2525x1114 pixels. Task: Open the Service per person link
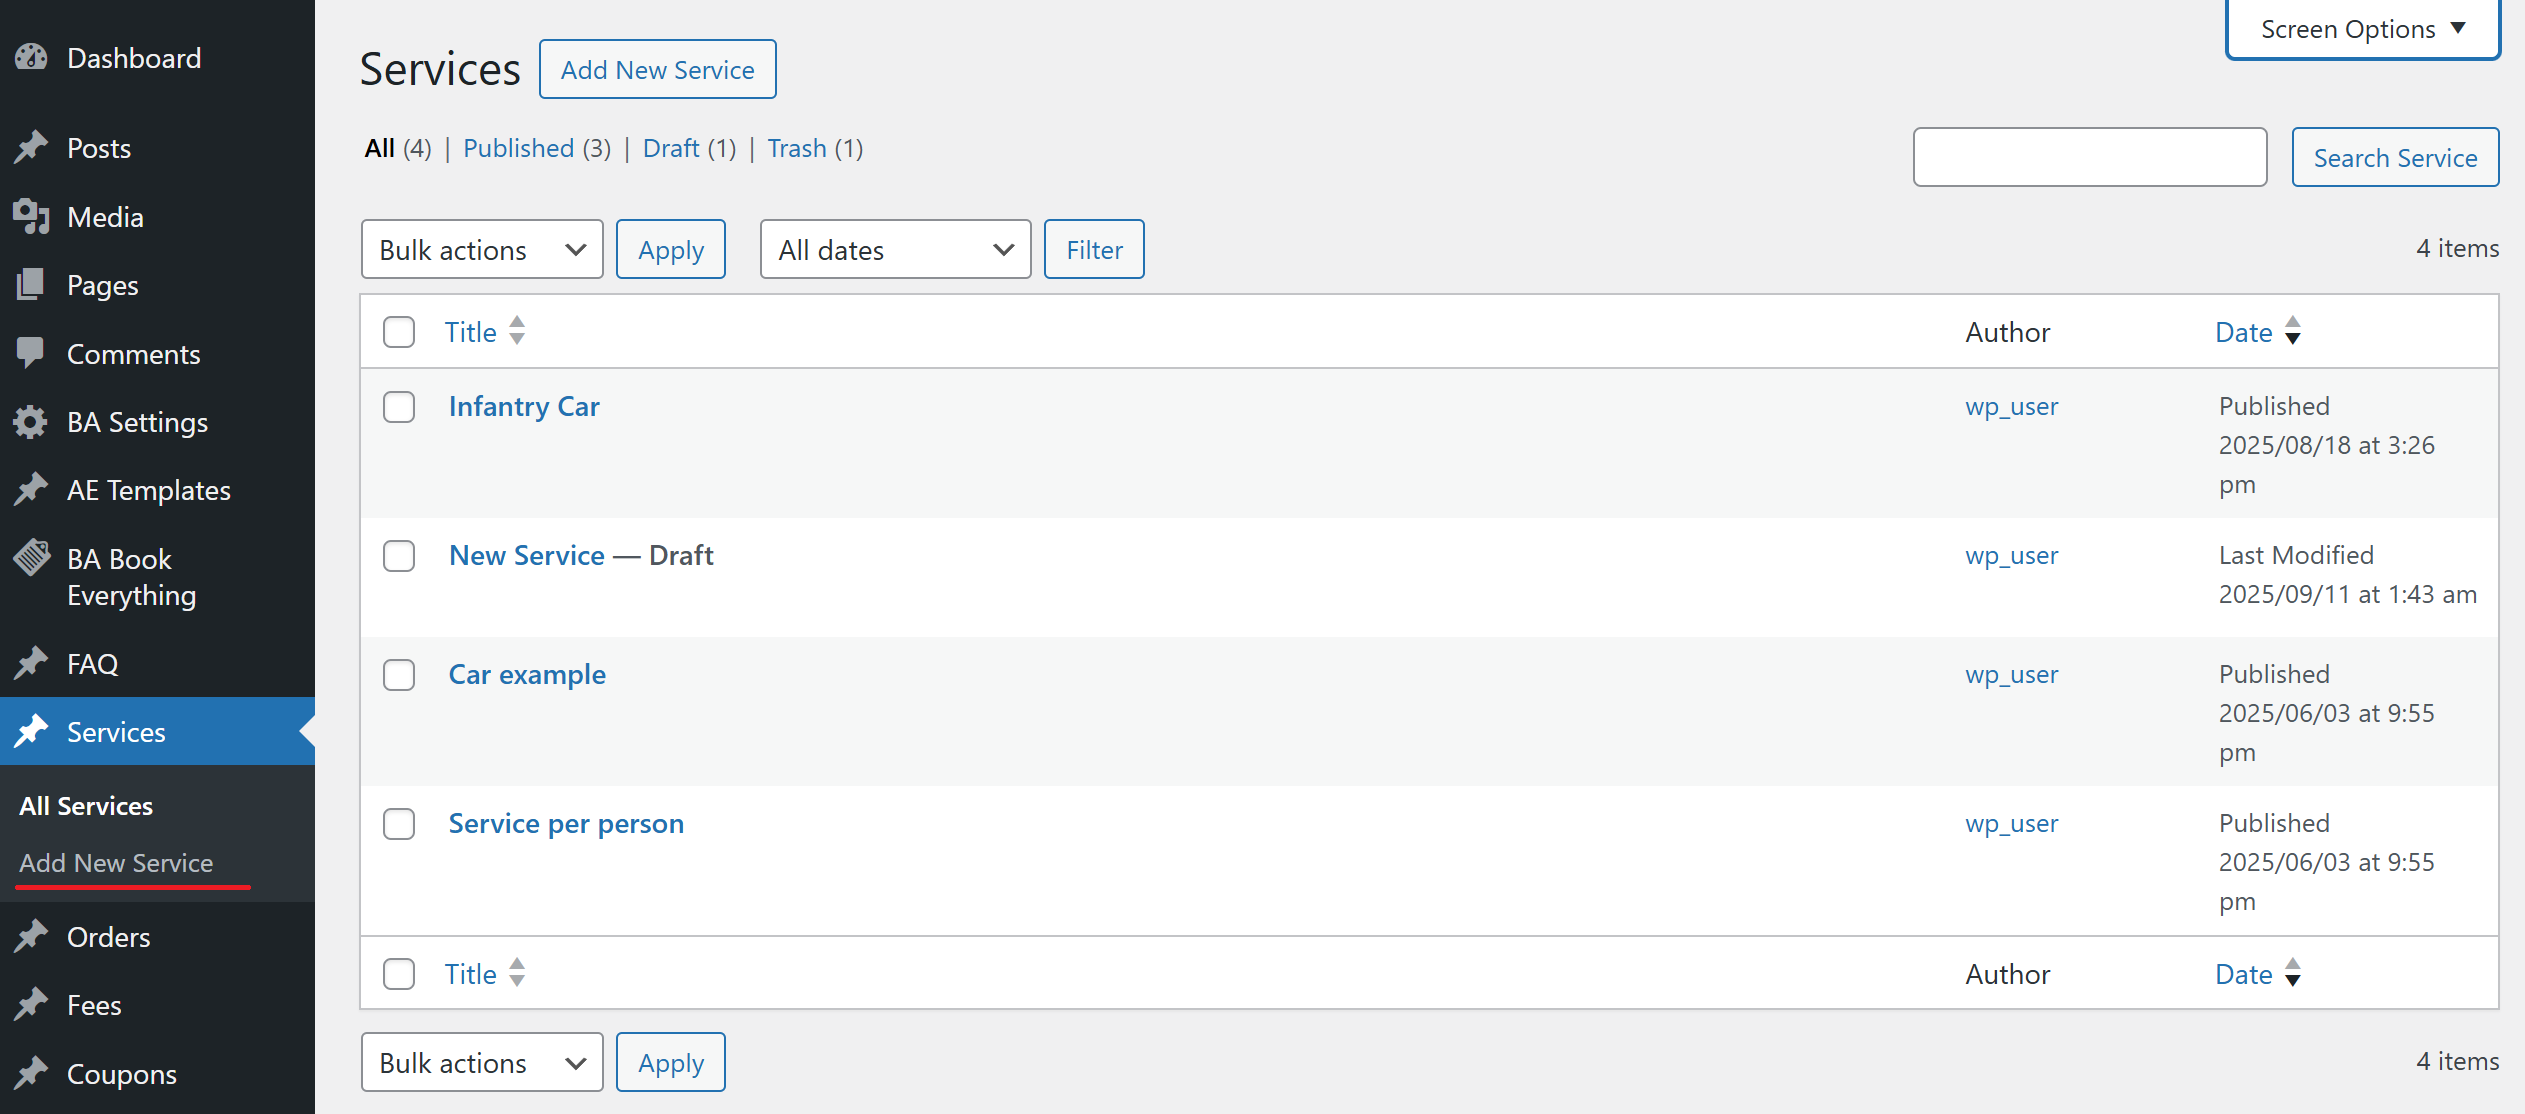(x=566, y=824)
